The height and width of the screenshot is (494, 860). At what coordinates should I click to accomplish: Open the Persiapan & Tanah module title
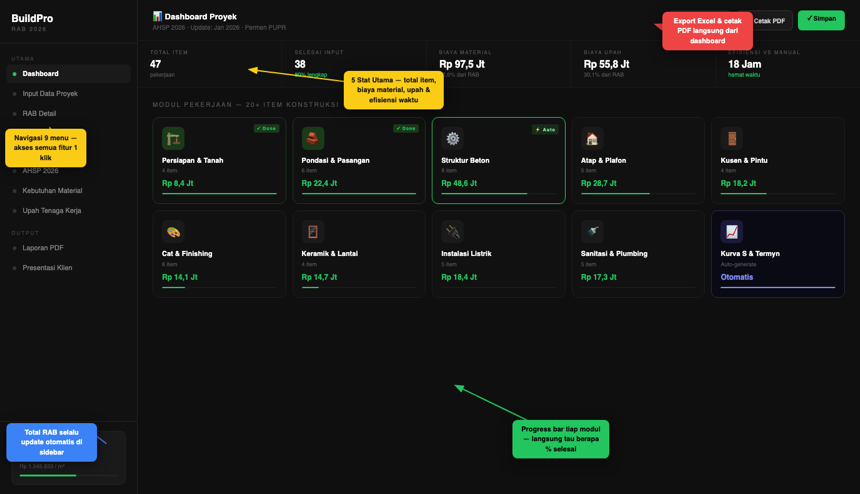point(193,161)
